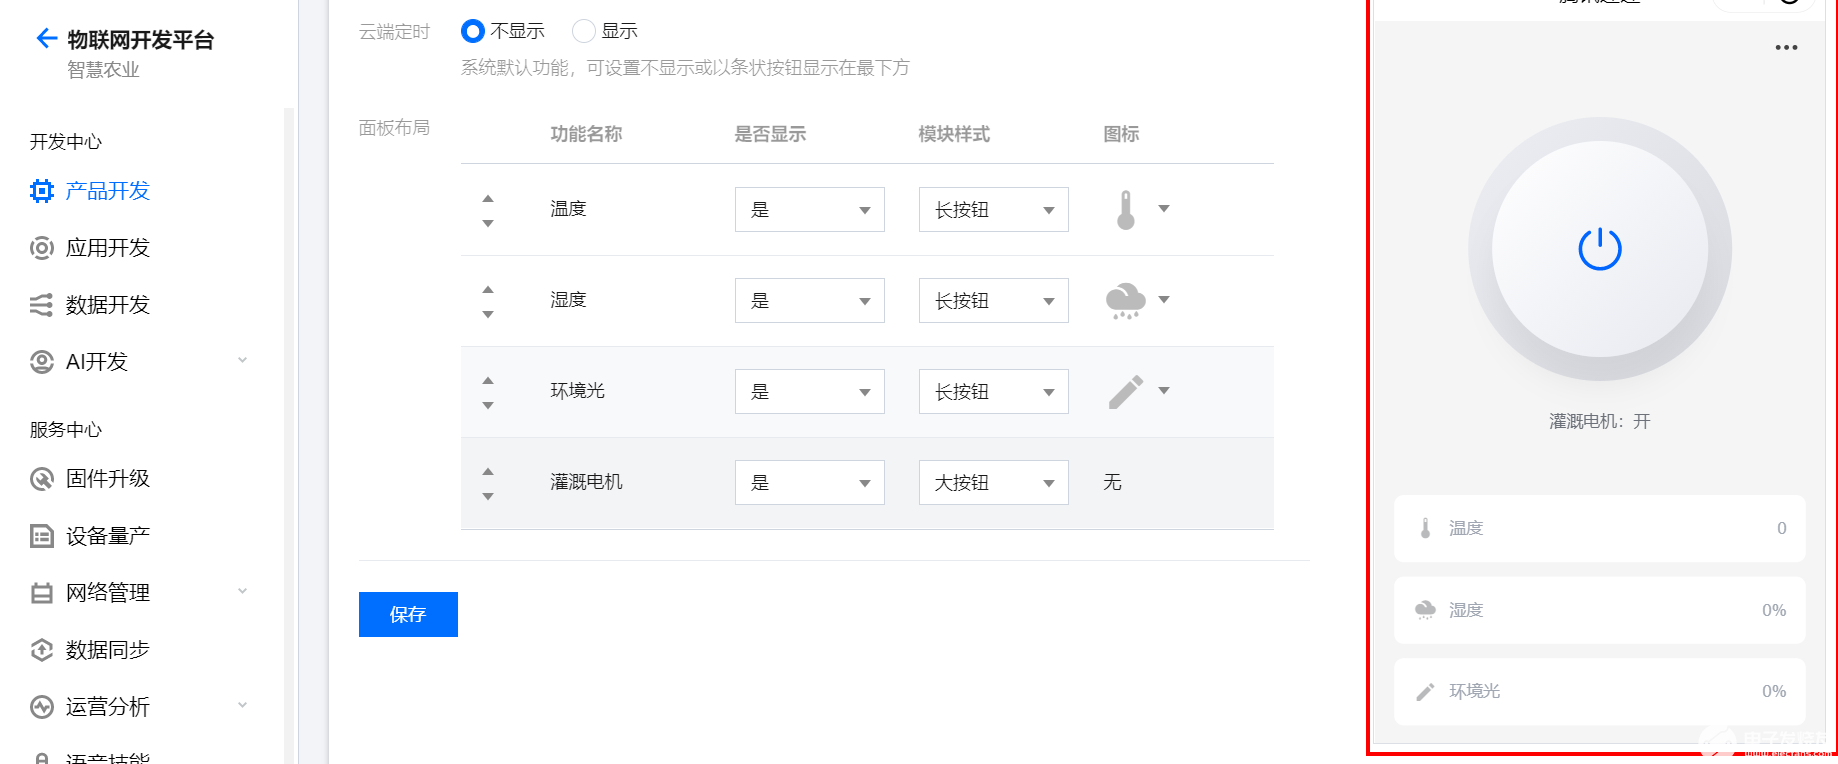Image resolution: width=1838 pixels, height=764 pixels.
Task: Click the 智慧农业 project name
Action: coord(103,70)
